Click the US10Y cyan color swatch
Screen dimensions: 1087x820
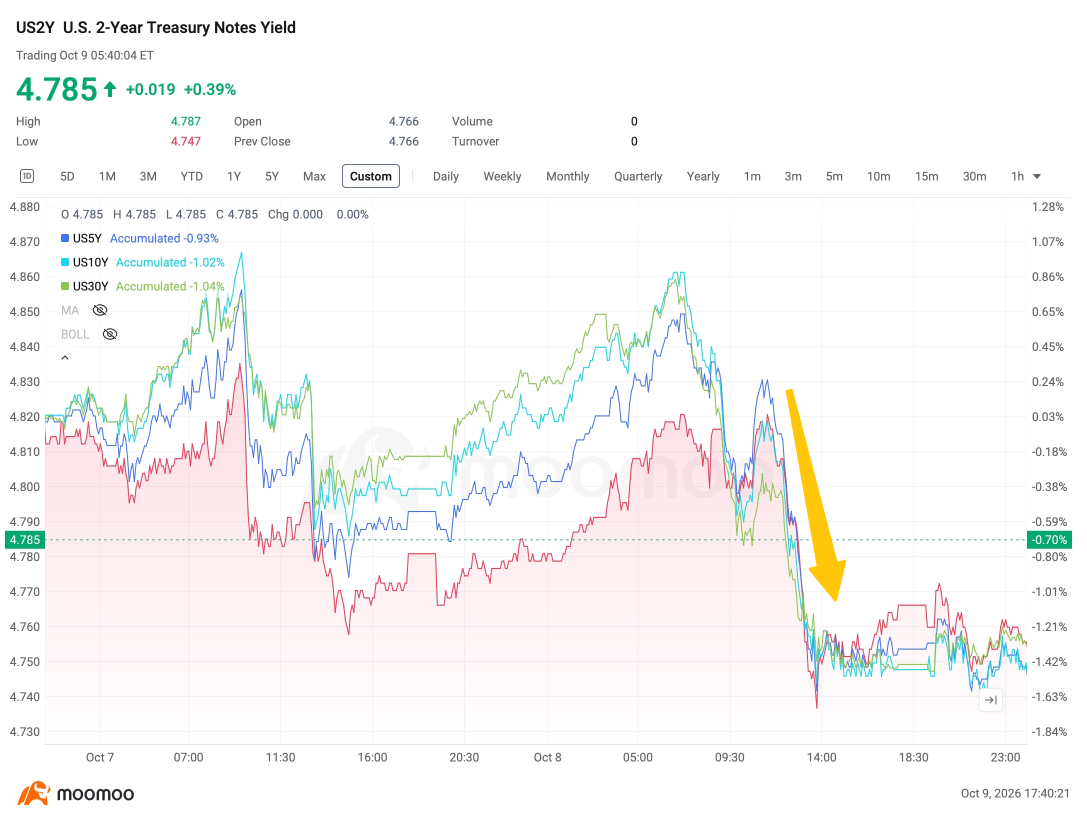(65, 262)
